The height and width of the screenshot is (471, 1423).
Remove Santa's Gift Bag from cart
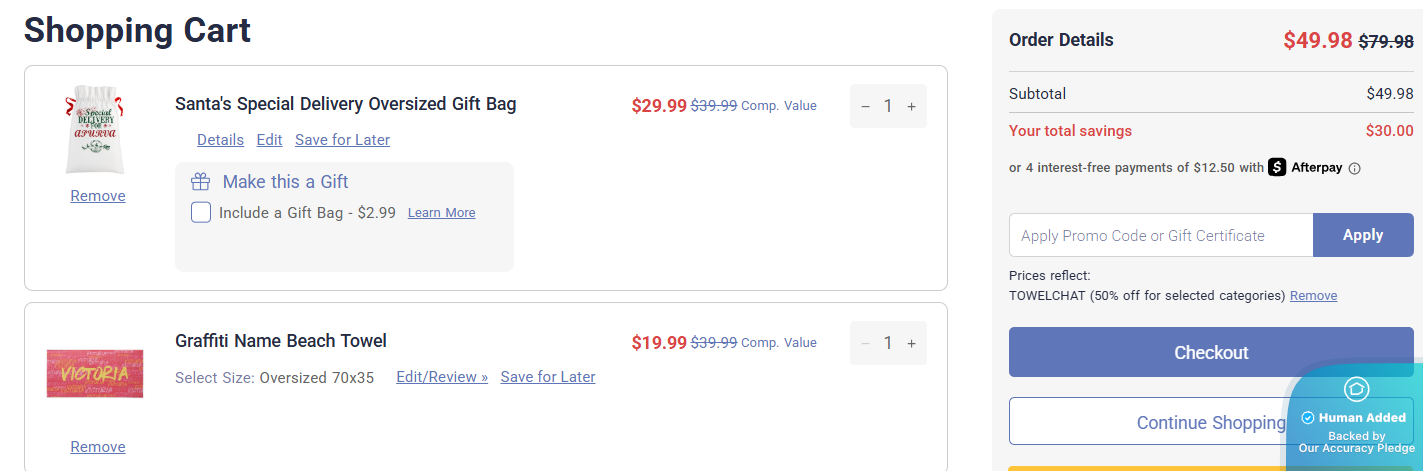coord(98,196)
